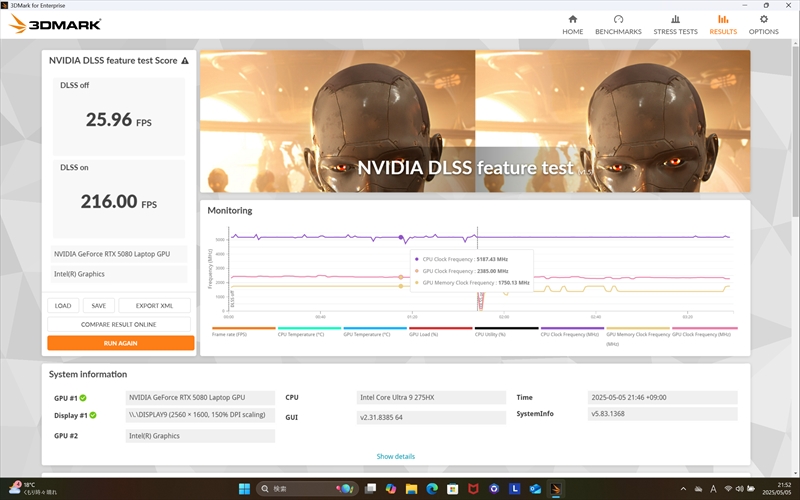
Task: Click Intel(R) Graphics under score panel
Action: tap(119, 274)
